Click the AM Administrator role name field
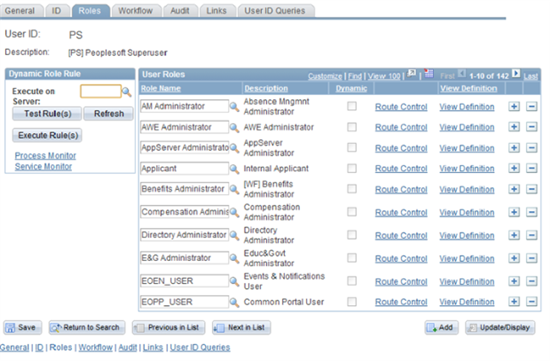This screenshot has width=550, height=361. tap(185, 106)
